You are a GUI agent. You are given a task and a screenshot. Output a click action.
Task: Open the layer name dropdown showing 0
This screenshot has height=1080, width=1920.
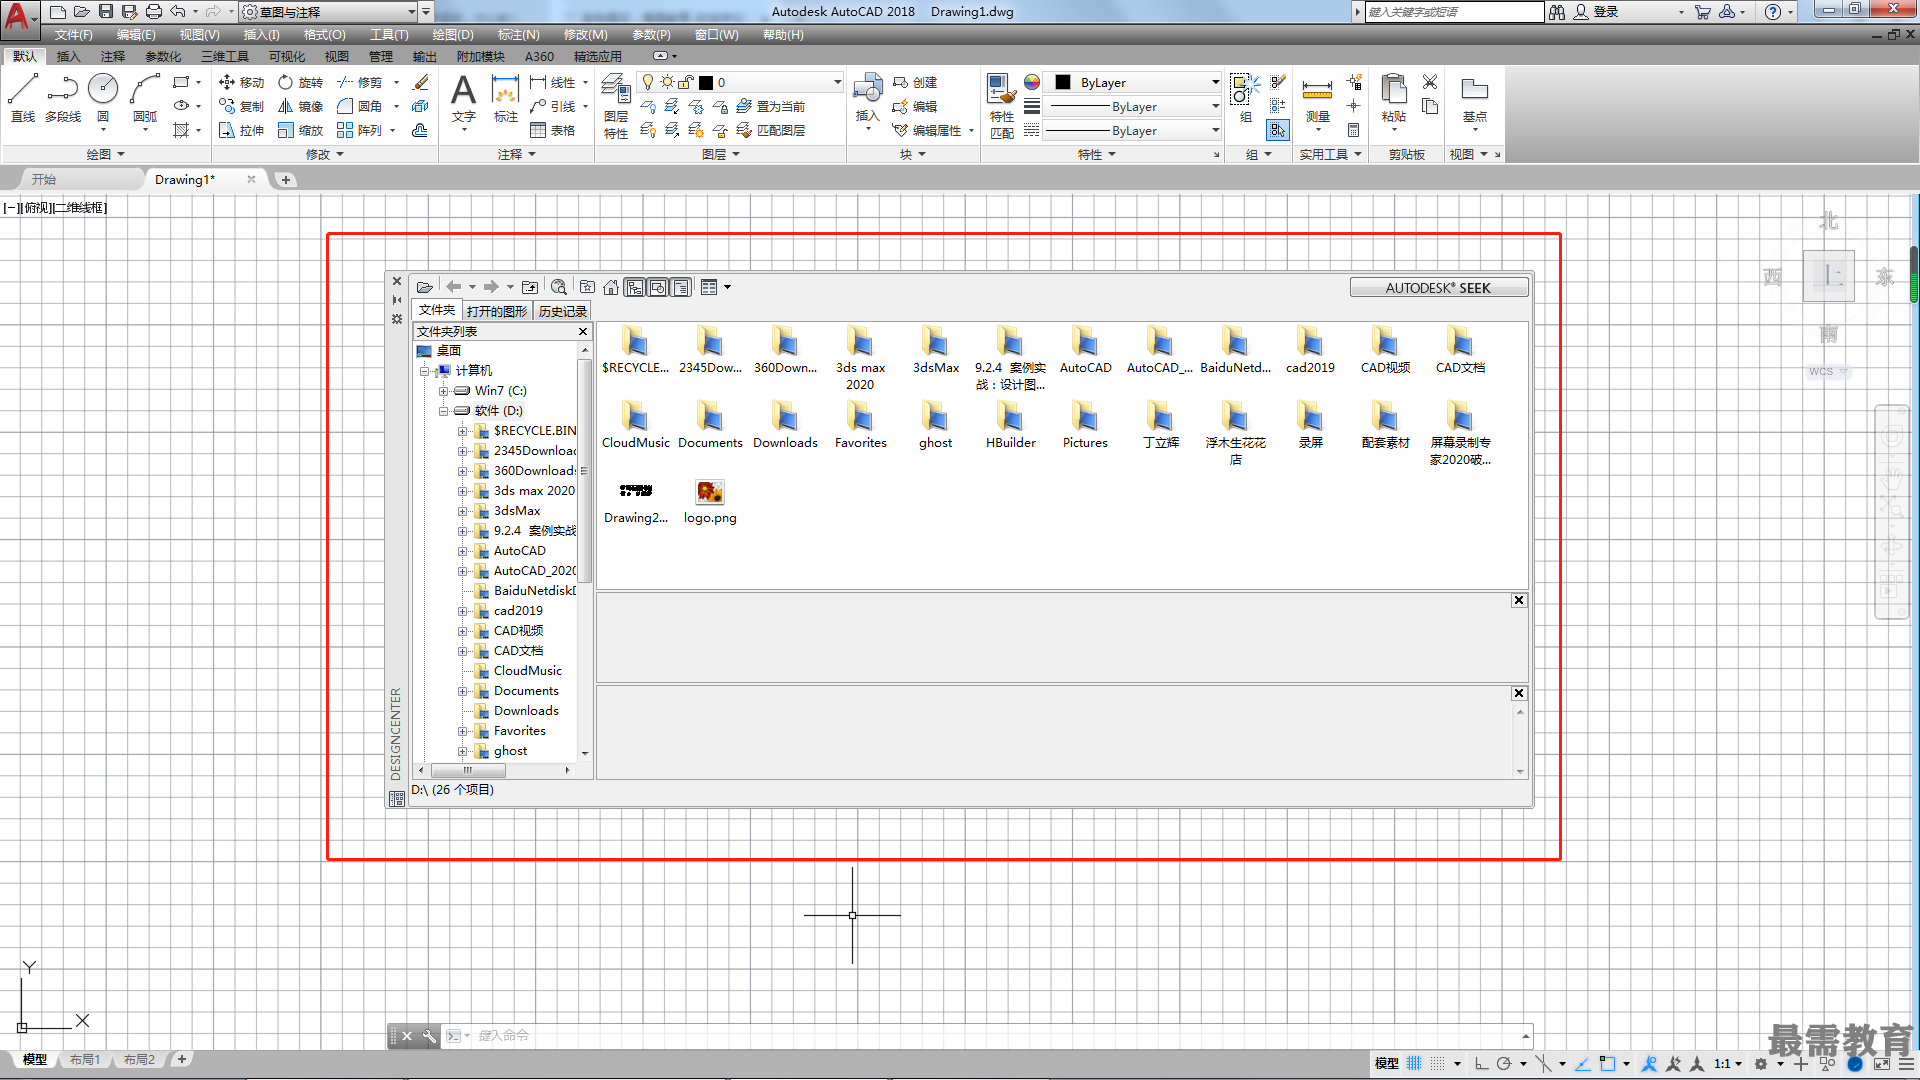click(836, 82)
